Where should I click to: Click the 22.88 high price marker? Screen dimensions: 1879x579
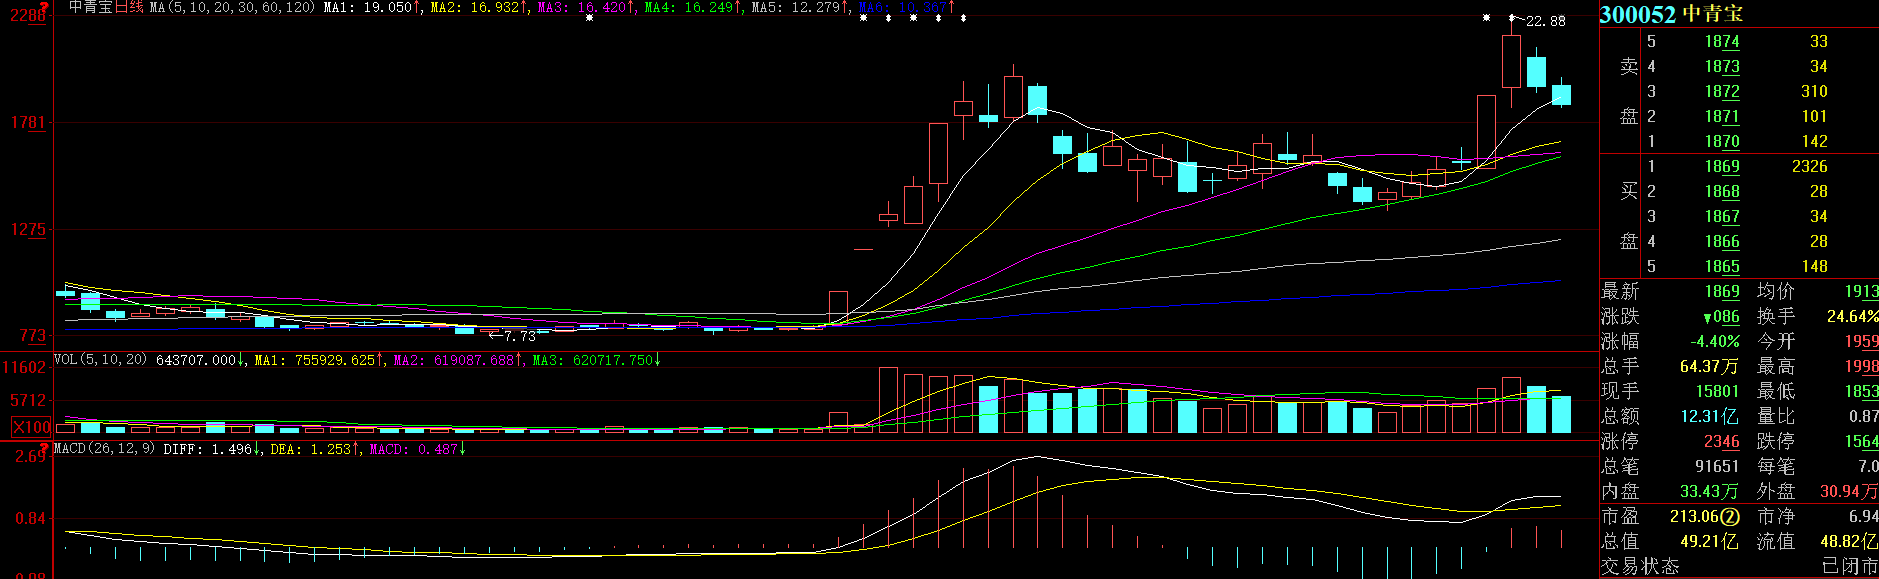1545,21
